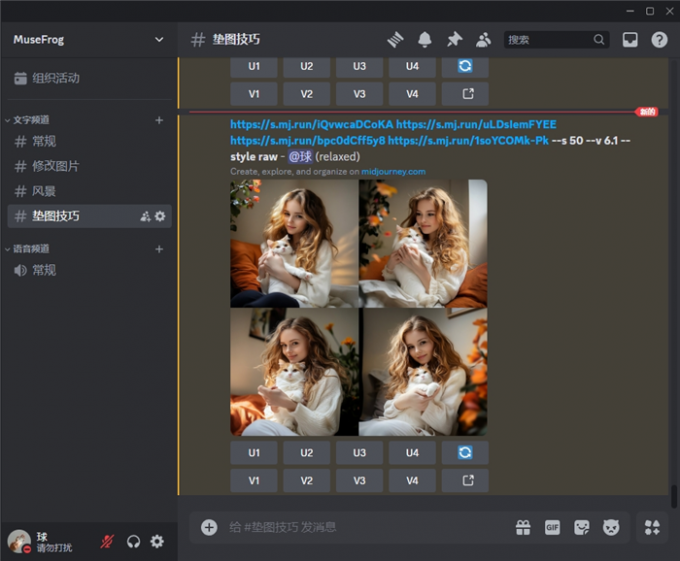Click open-in-web icon under lower grid
Viewport: 680px width, 561px height.
click(465, 480)
